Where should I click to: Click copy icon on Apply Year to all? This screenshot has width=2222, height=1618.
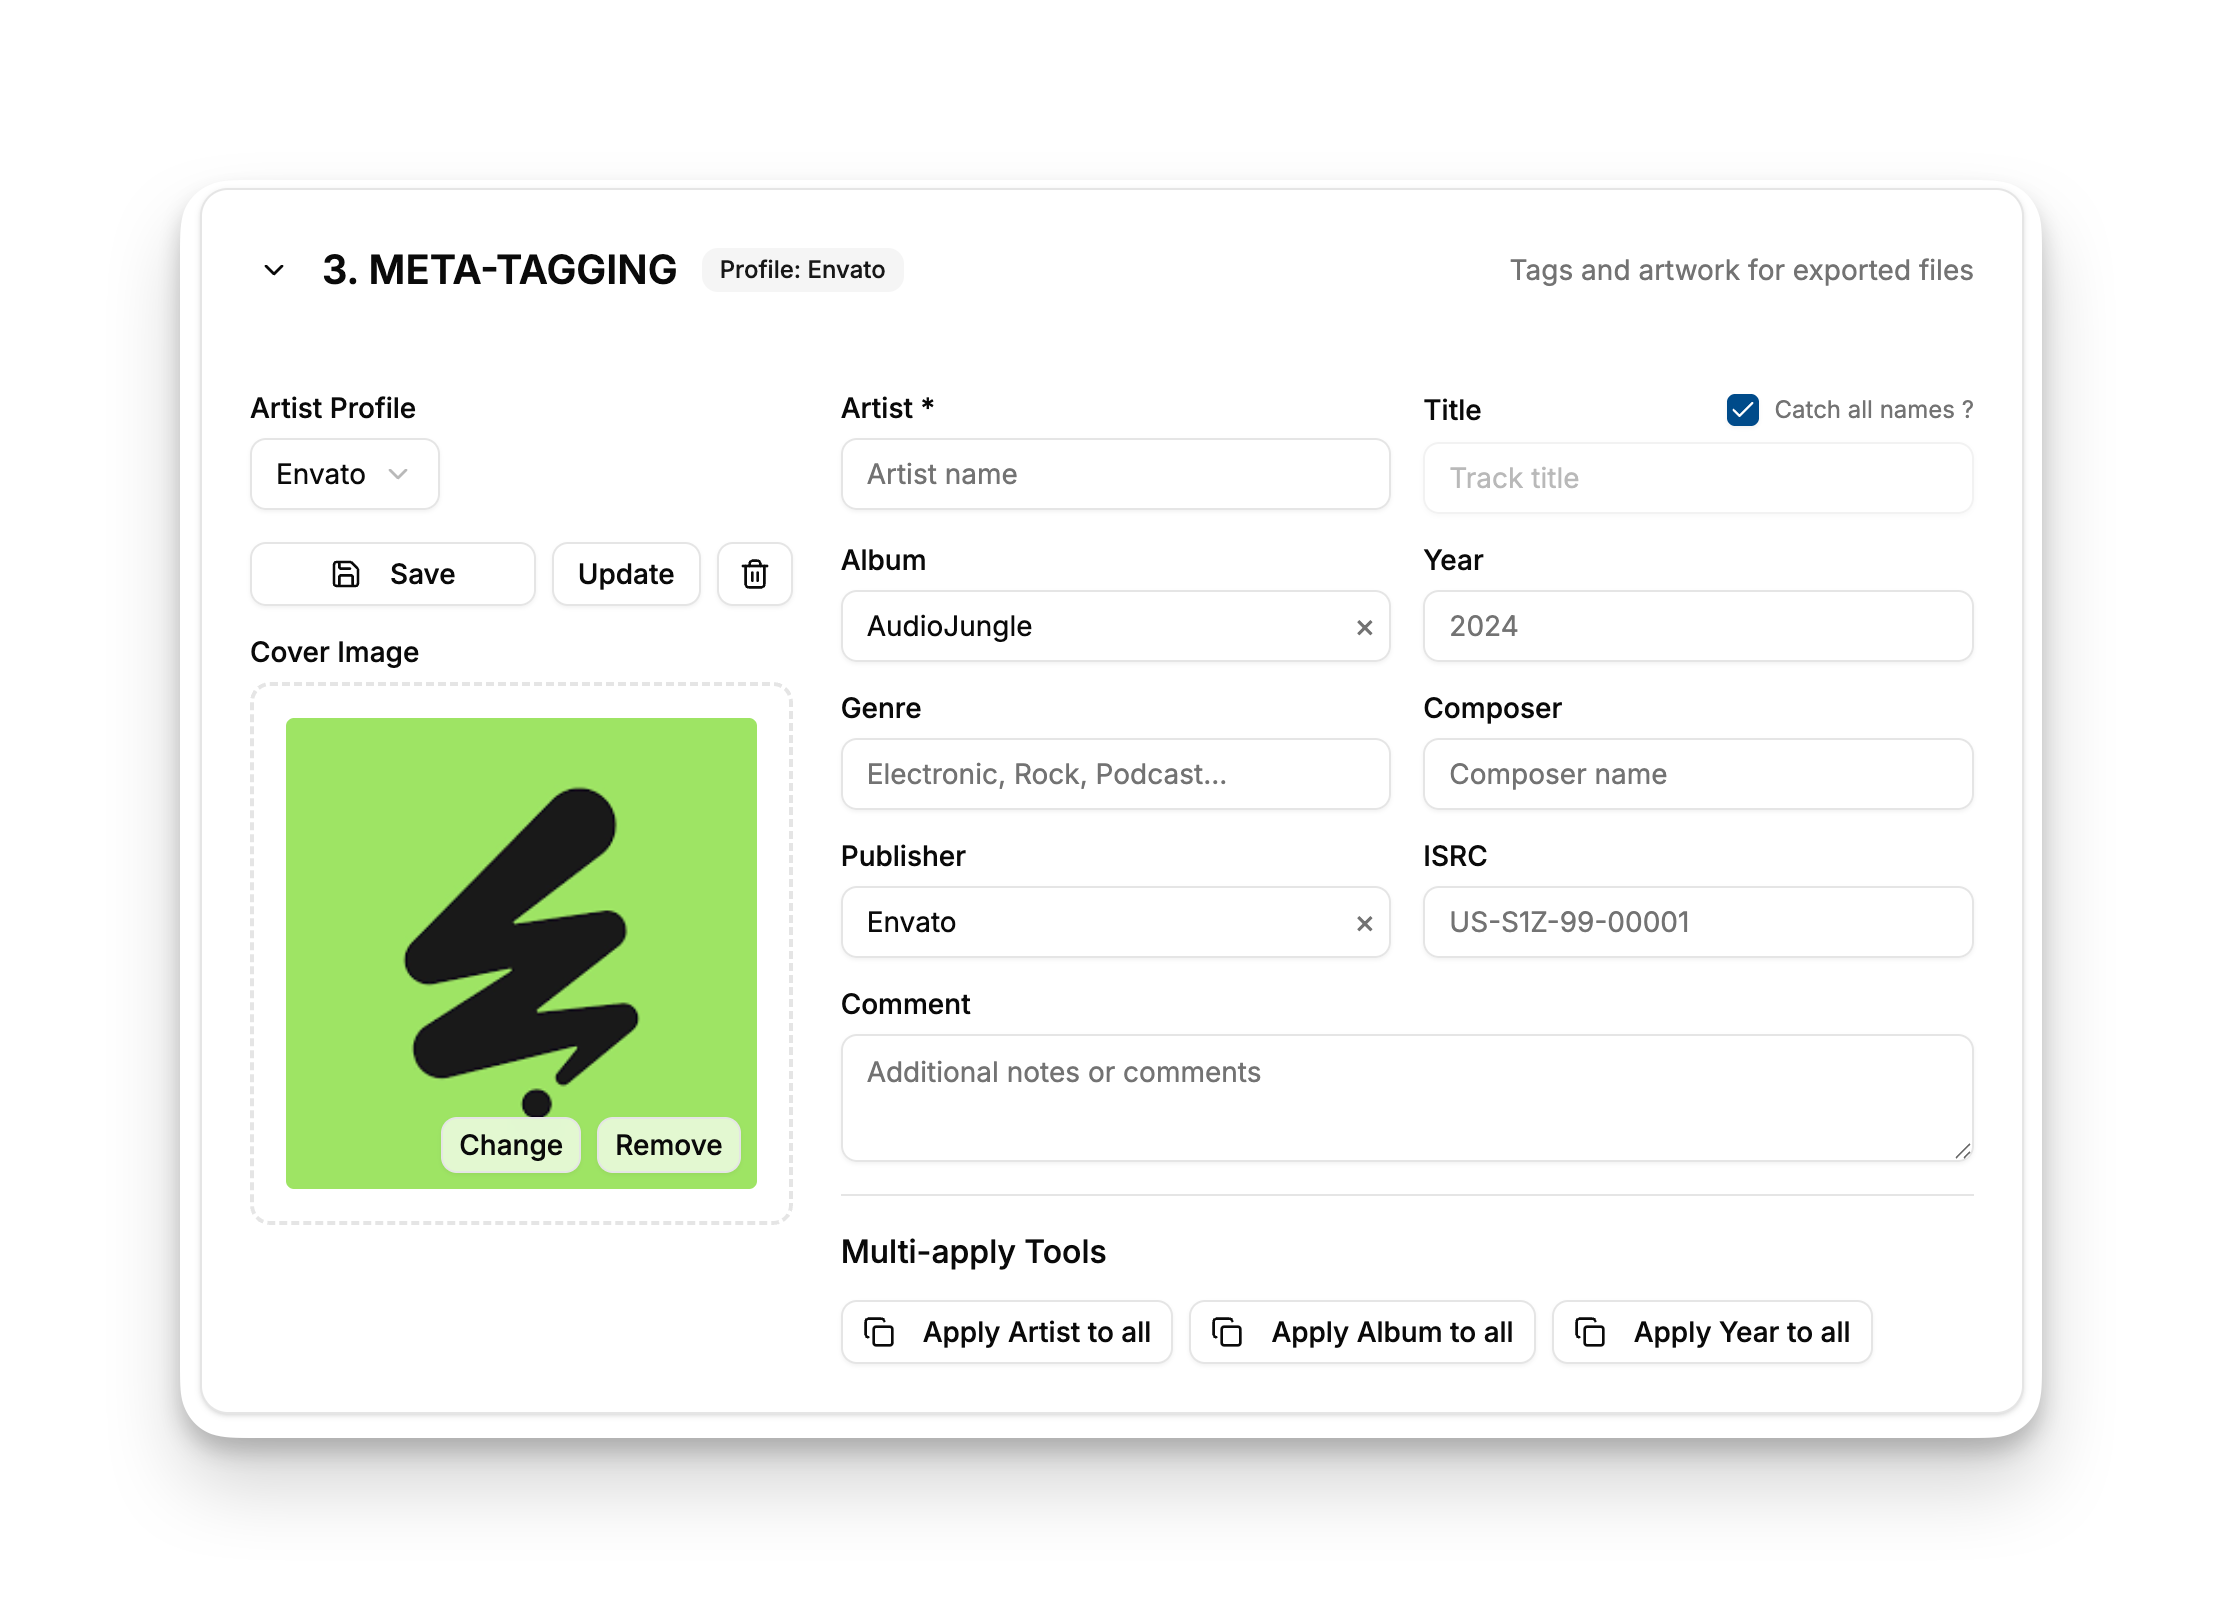click(1590, 1332)
